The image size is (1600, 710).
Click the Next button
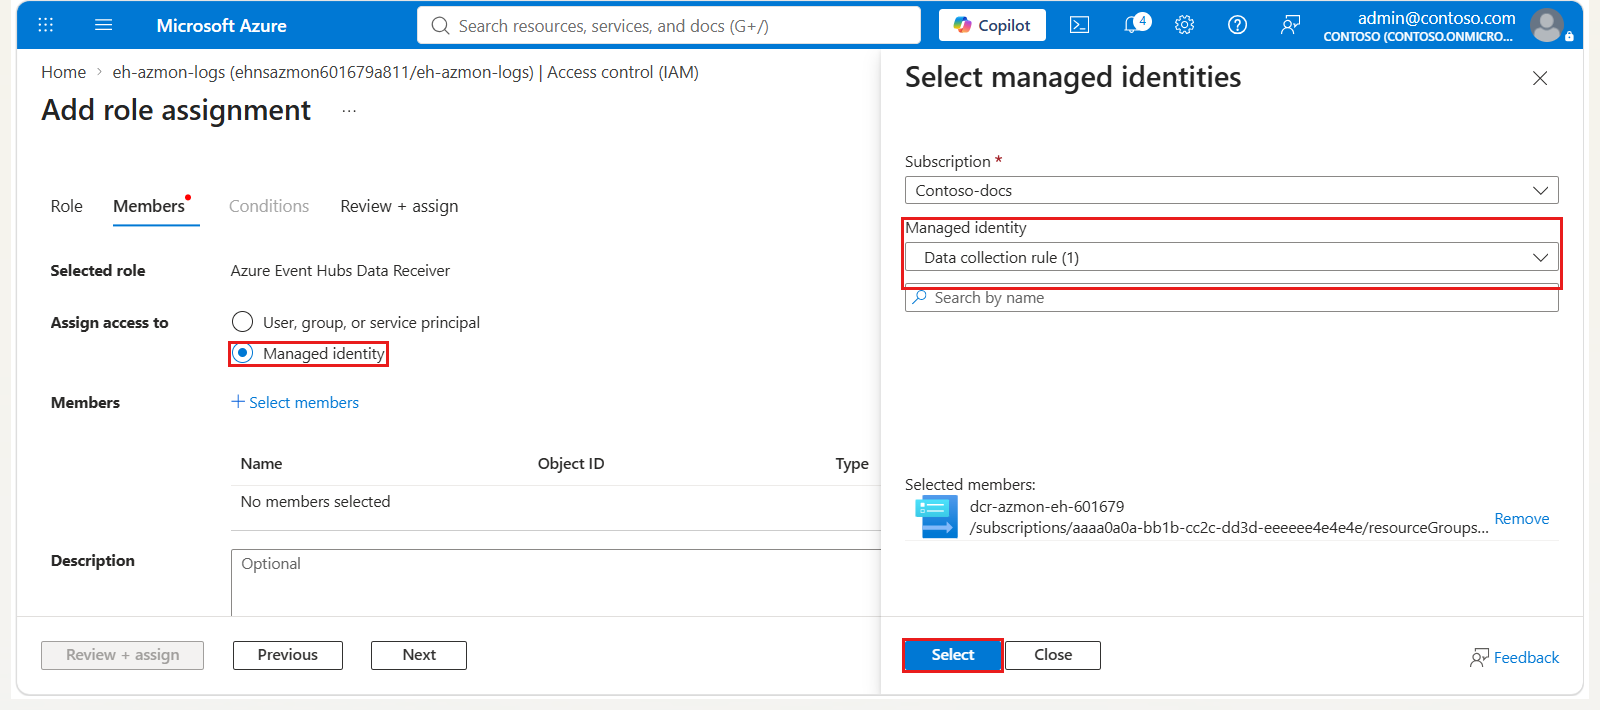419,655
